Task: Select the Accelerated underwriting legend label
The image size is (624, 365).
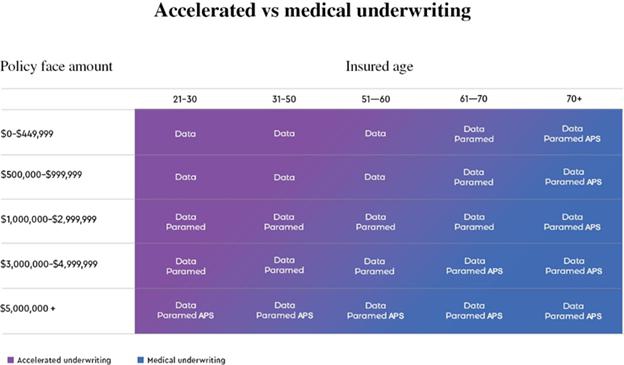Action: point(64,360)
